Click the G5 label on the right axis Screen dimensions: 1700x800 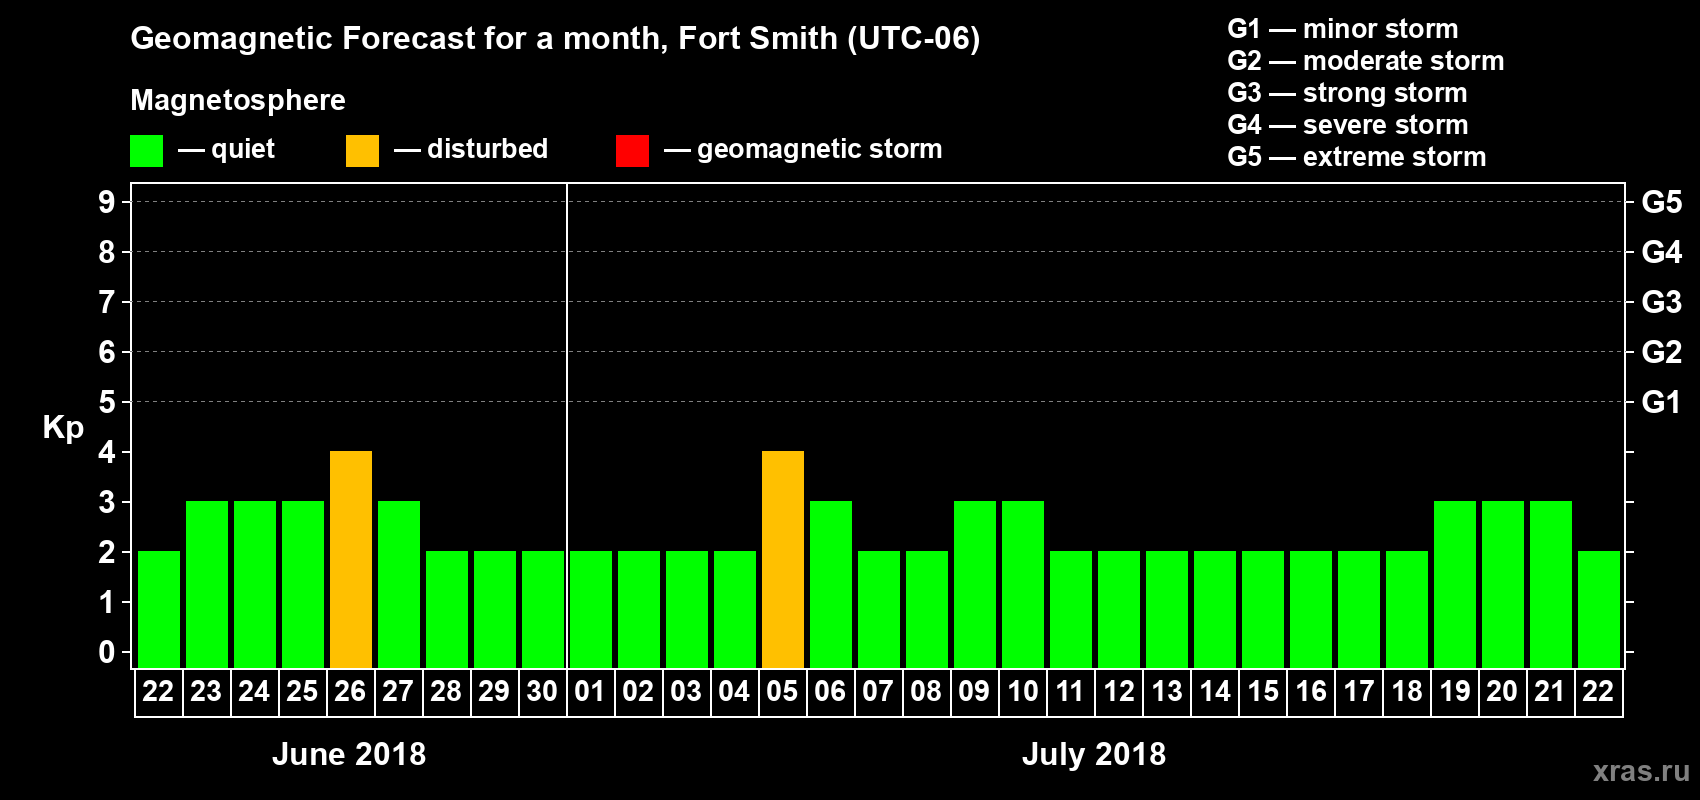[x=1661, y=202]
